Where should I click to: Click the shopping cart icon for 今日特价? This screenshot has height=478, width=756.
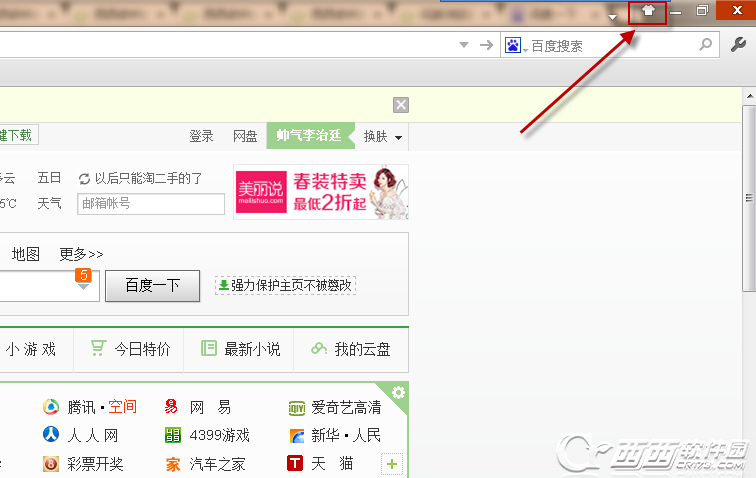click(x=98, y=348)
